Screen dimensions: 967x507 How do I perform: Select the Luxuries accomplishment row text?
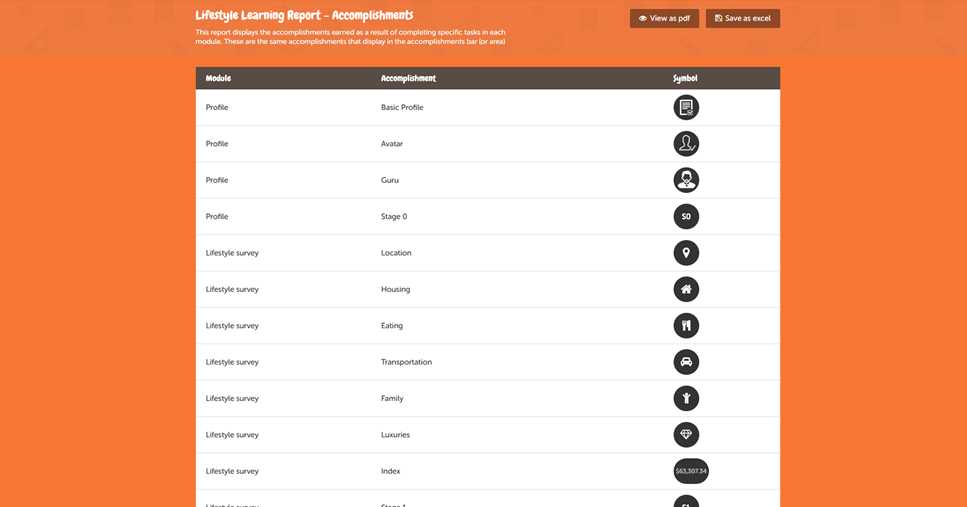pyautogui.click(x=395, y=435)
